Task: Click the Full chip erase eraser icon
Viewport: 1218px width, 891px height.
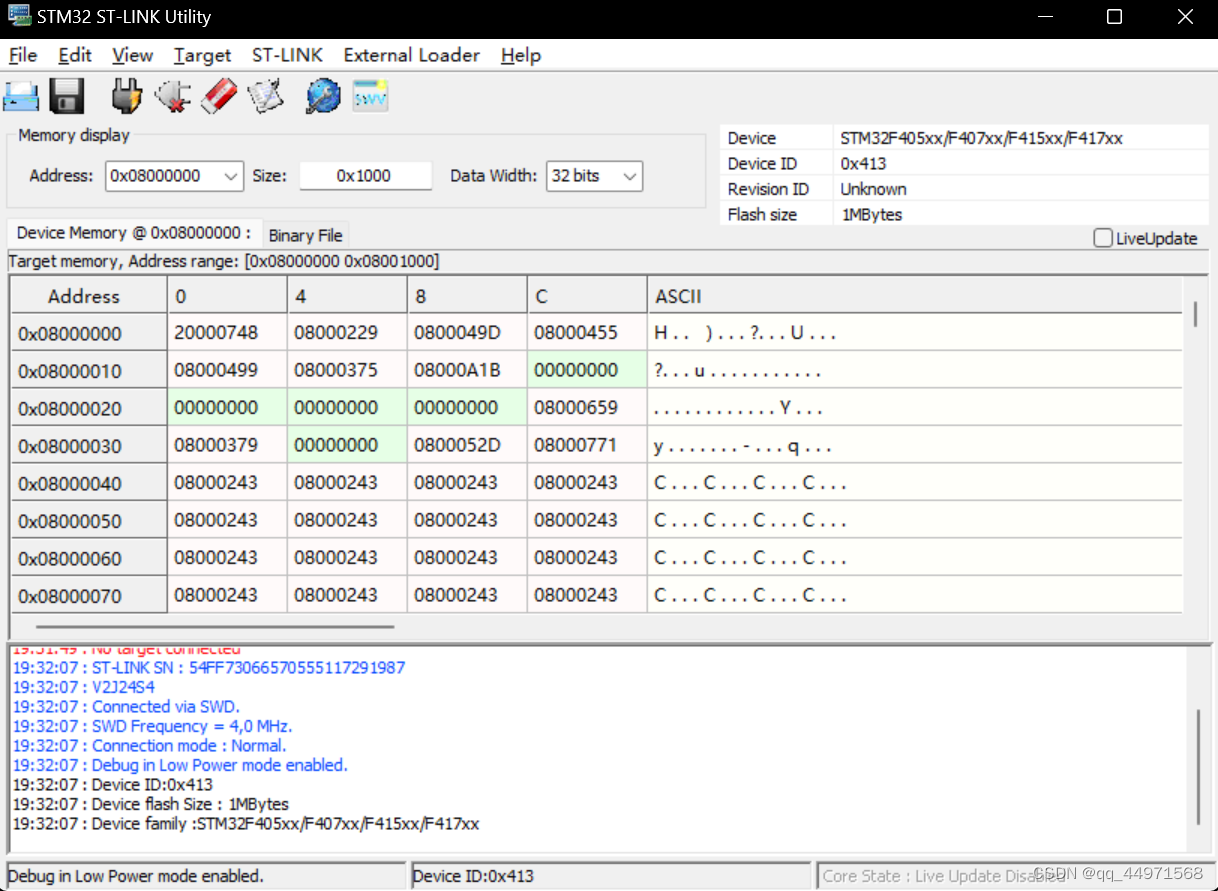Action: coord(219,97)
